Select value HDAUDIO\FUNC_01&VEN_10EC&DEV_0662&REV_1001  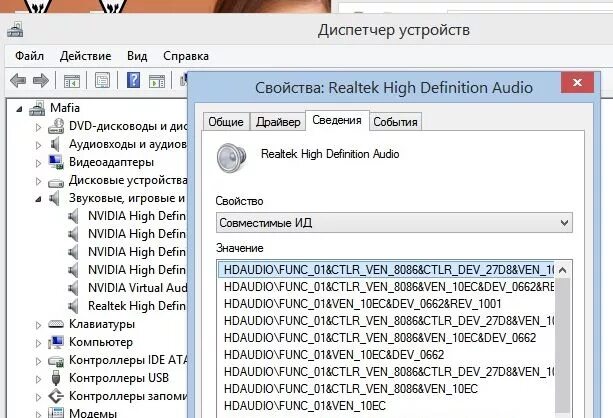(362, 304)
